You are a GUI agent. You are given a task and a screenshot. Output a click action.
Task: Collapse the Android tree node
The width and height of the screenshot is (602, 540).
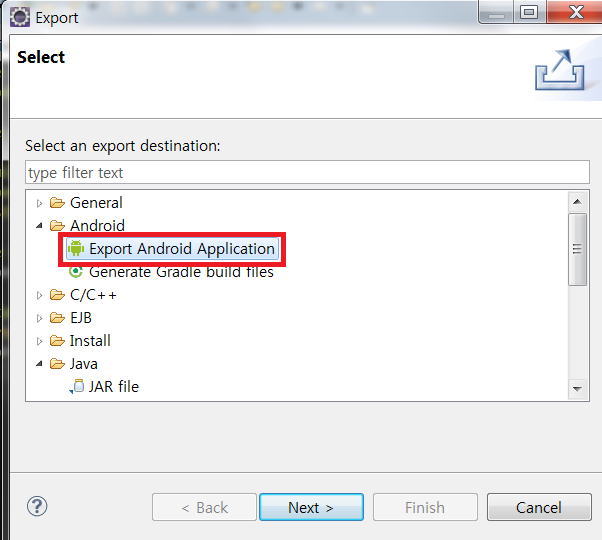[39, 226]
